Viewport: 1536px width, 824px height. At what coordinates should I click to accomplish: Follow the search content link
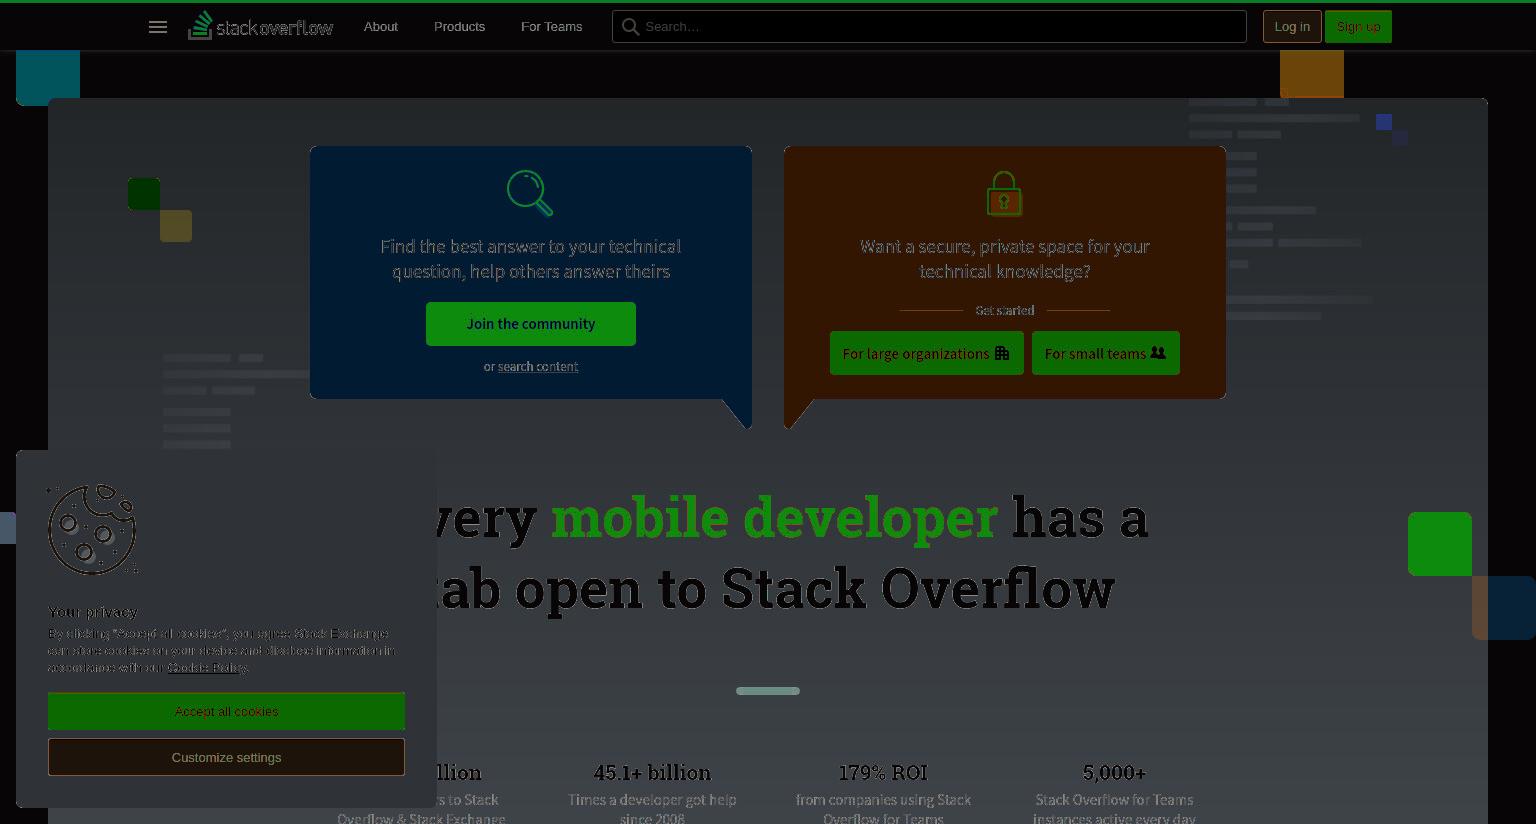(538, 367)
